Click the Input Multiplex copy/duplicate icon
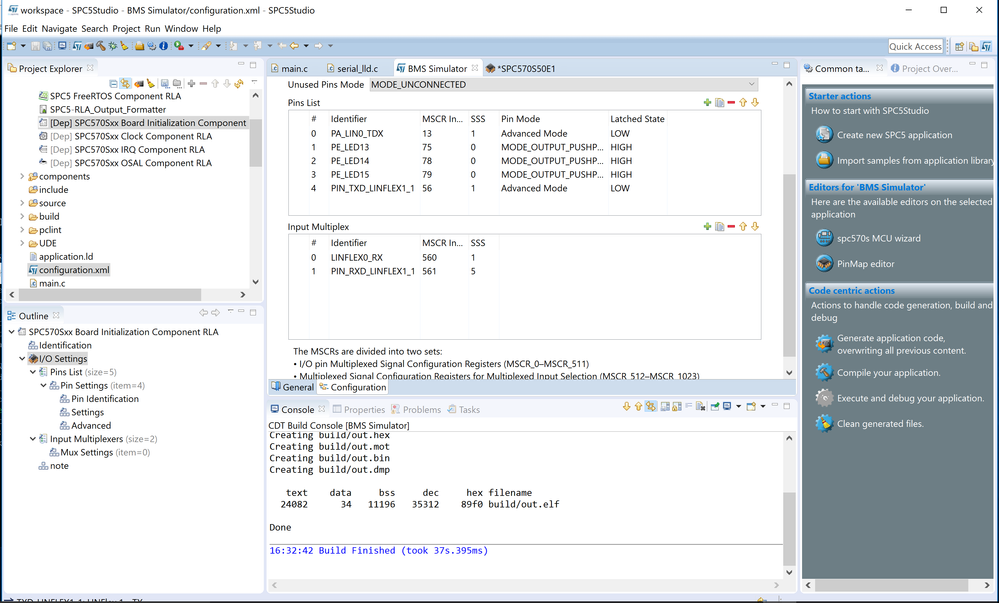Viewport: 999px width, 603px height. pos(719,226)
